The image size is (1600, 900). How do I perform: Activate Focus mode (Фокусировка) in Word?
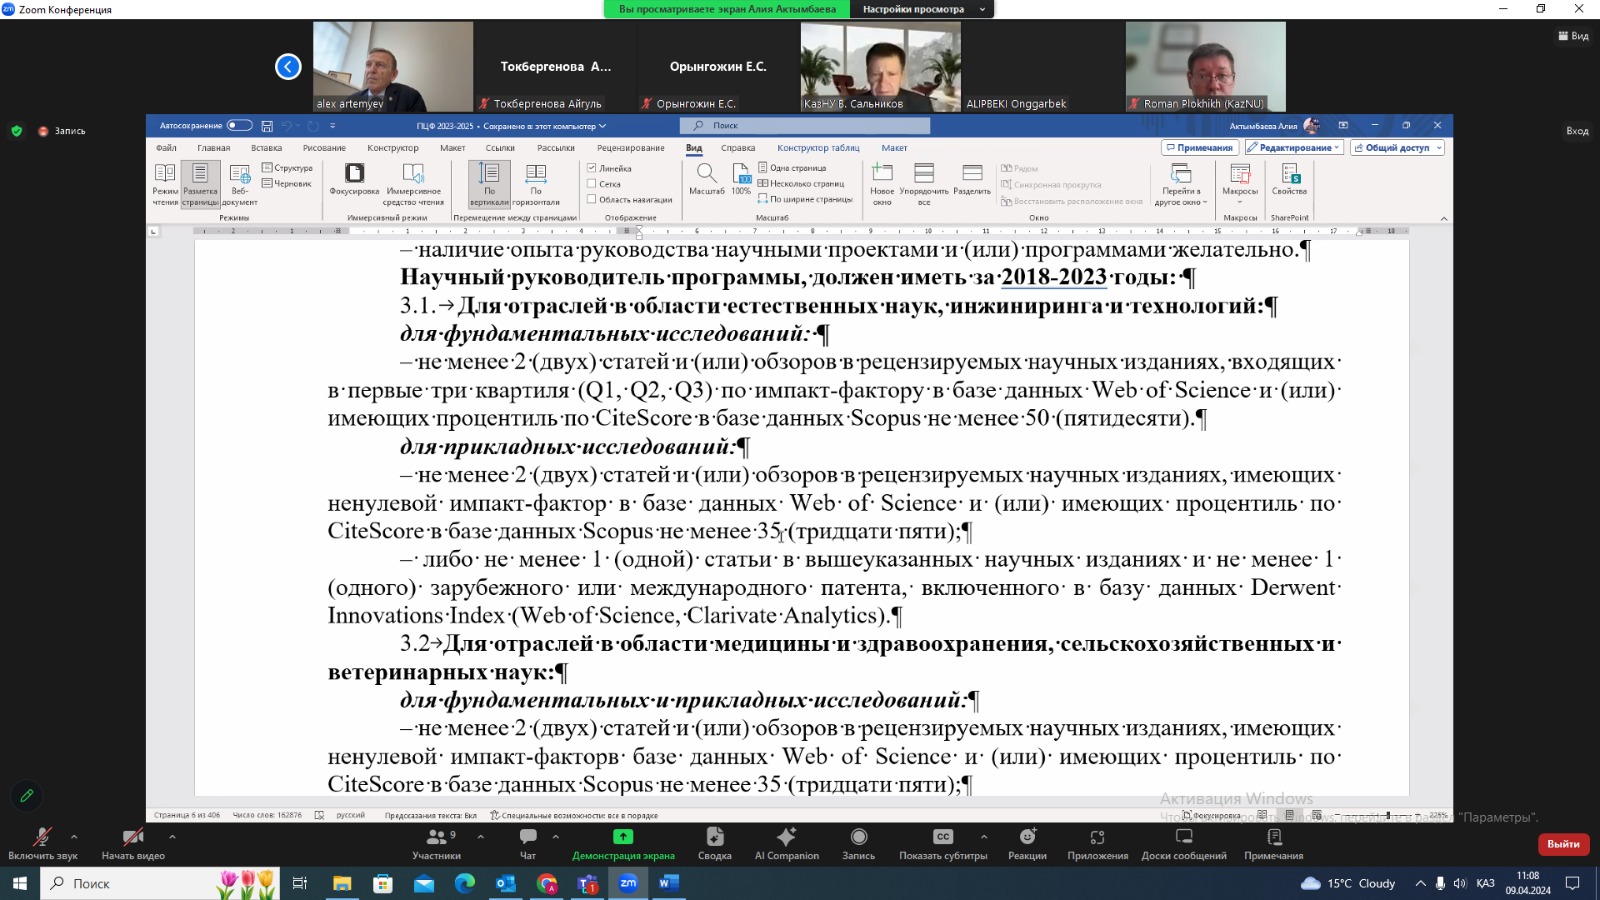[x=354, y=179]
